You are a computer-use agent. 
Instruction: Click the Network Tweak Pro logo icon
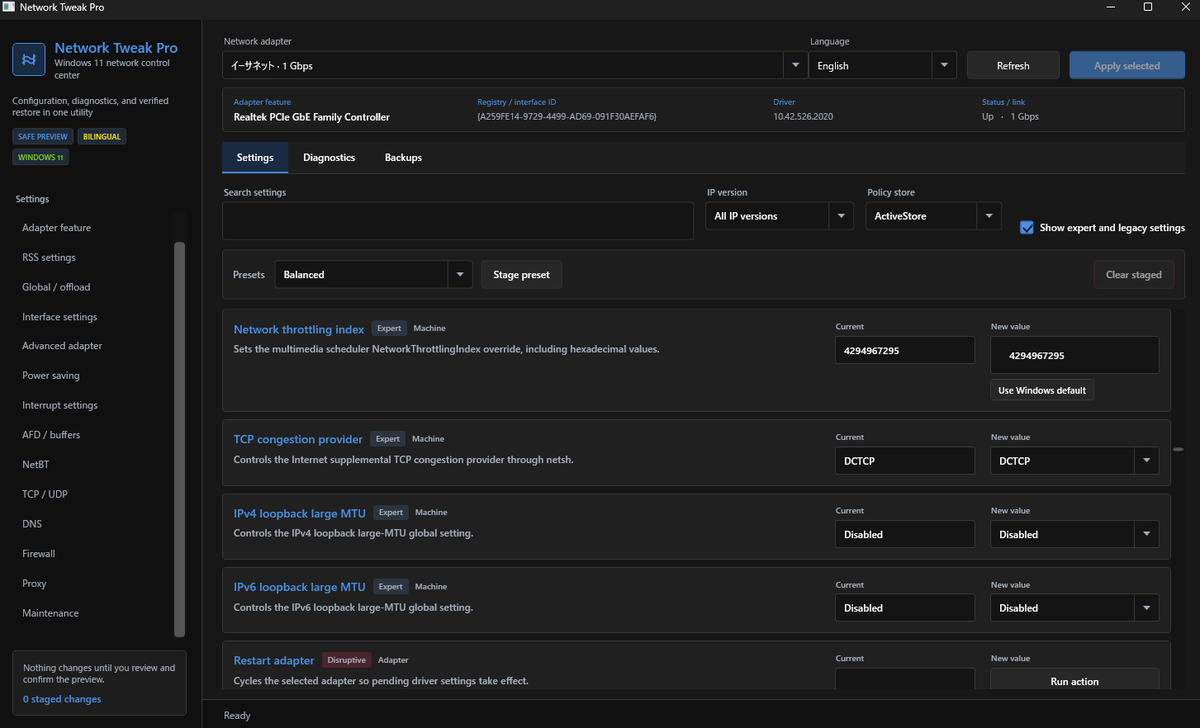[x=29, y=59]
